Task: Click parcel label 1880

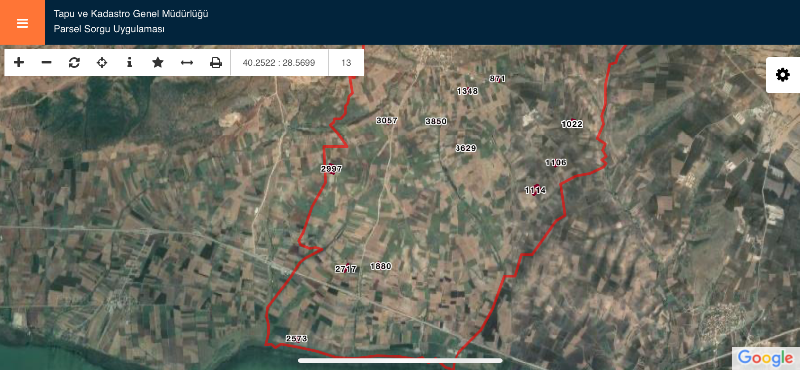Action: 380,266
